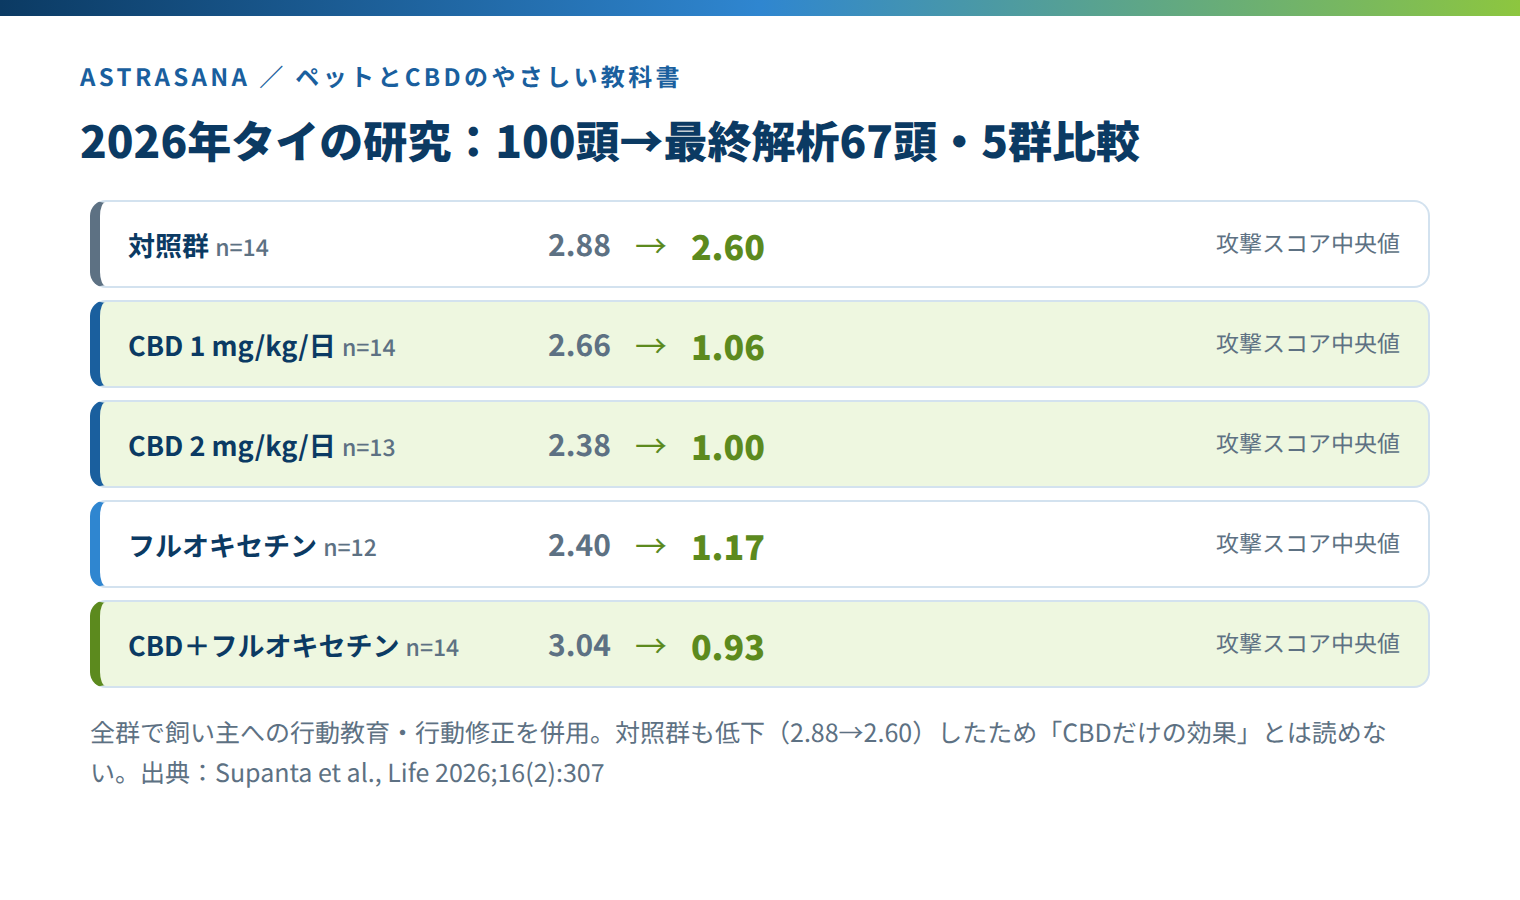
Task: Click "n=14" beside the 対照群 label
Action: [x=242, y=248]
